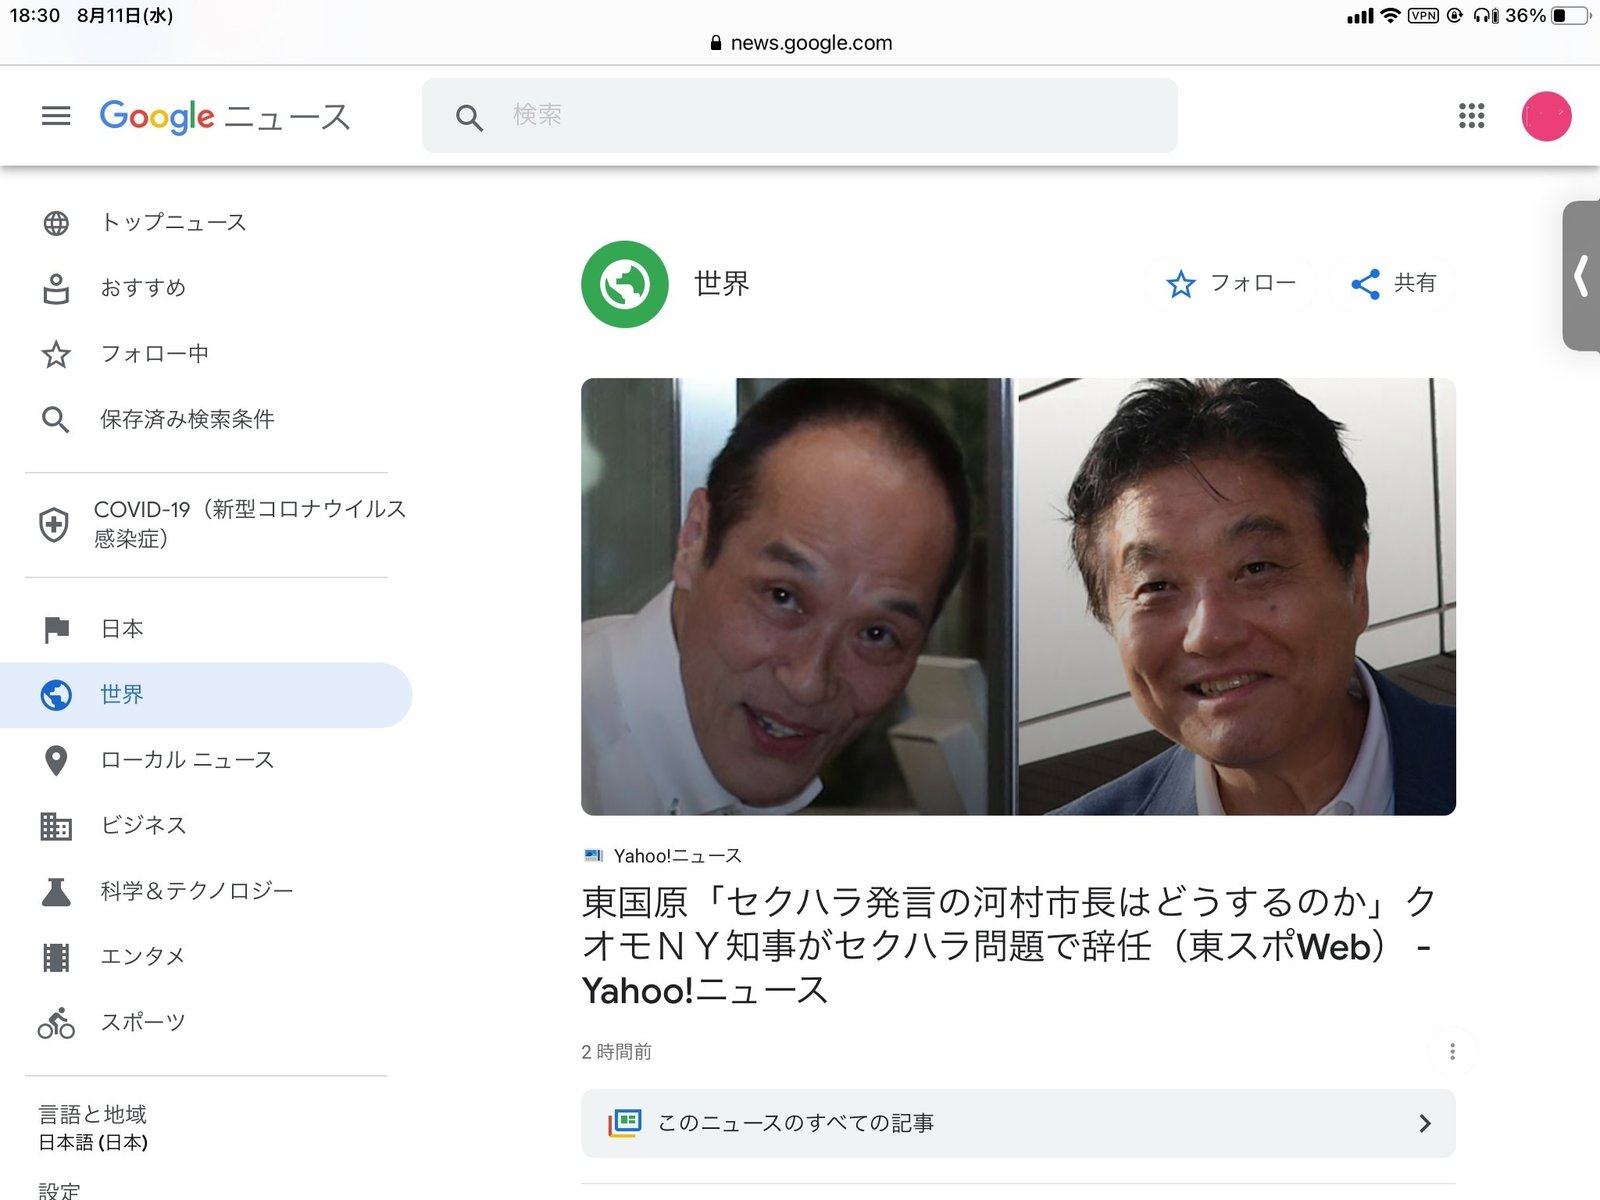The height and width of the screenshot is (1200, 1600).
Task: Click the 科学＆テクノロジー flask icon
Action: click(56, 892)
